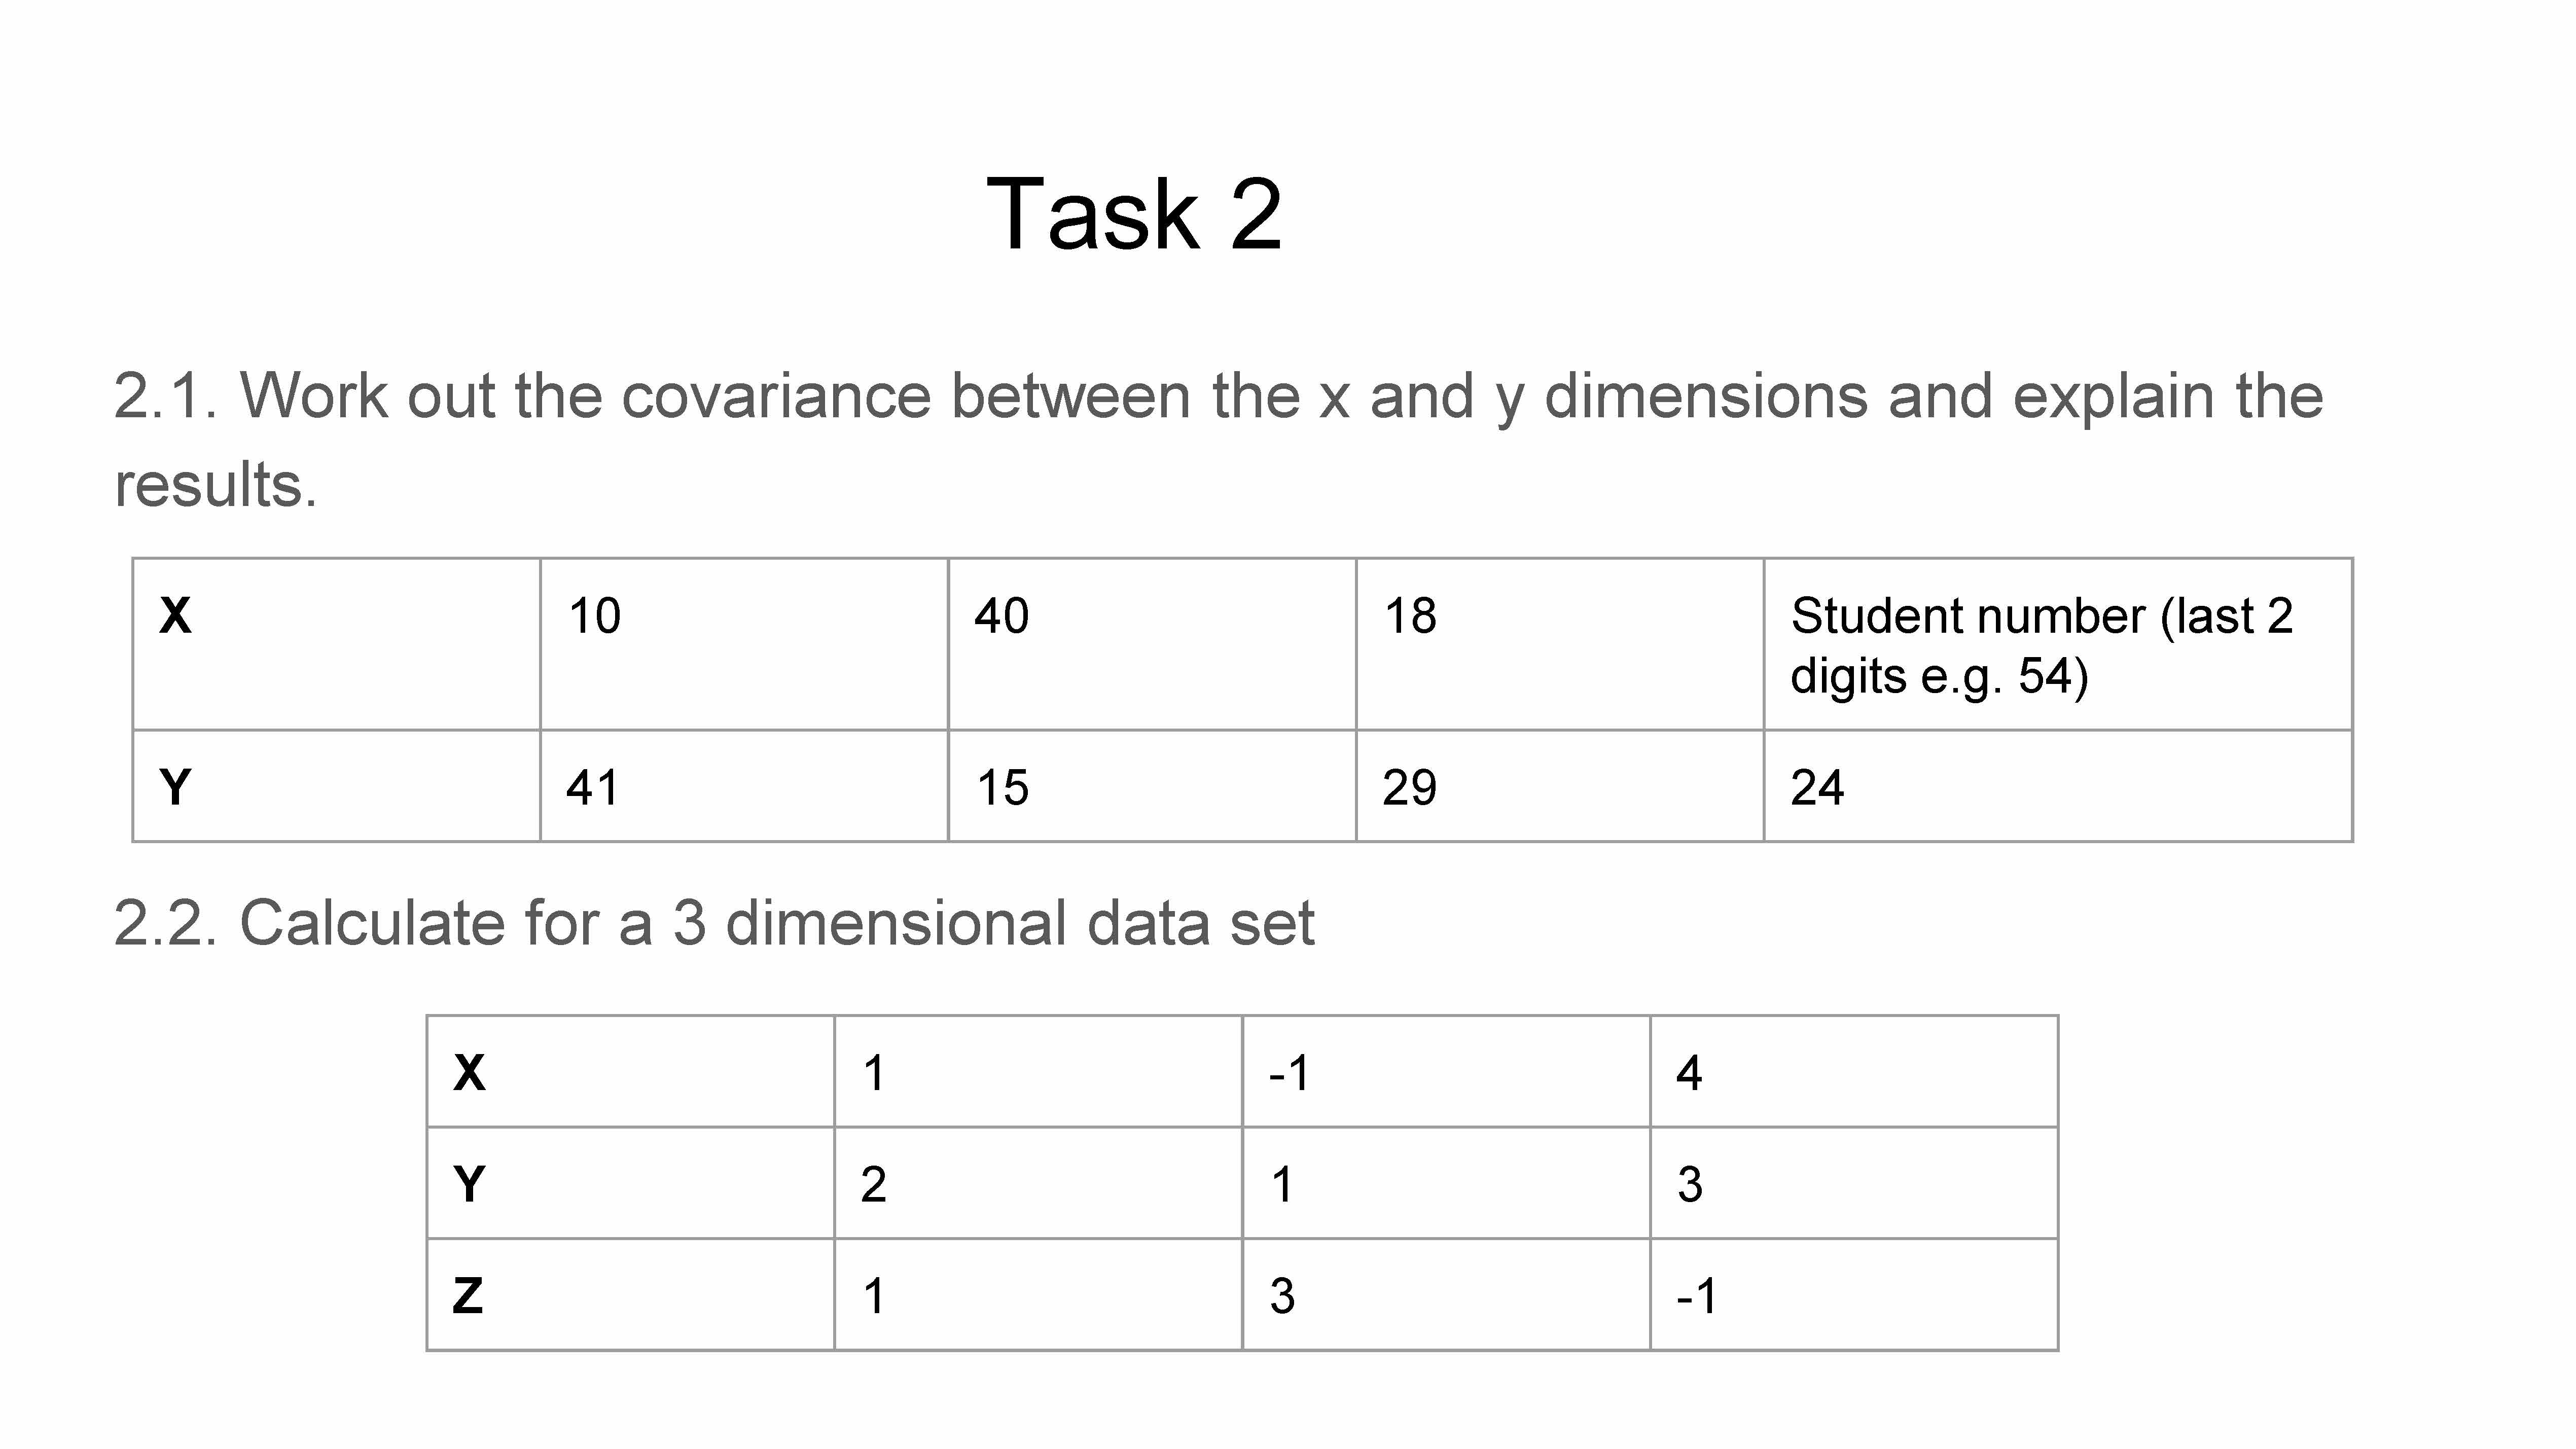Click the question 2.1 covariance instruction text
The height and width of the screenshot is (1449, 2576).
[x=1217, y=438]
